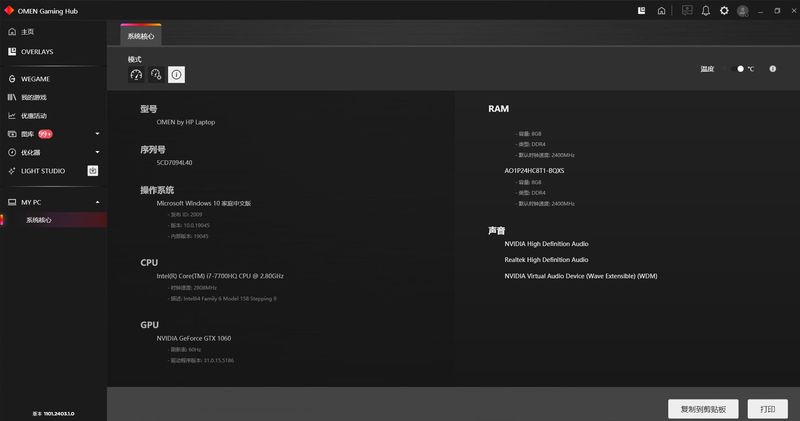Open the remote desktop icon in title bar

pos(687,10)
